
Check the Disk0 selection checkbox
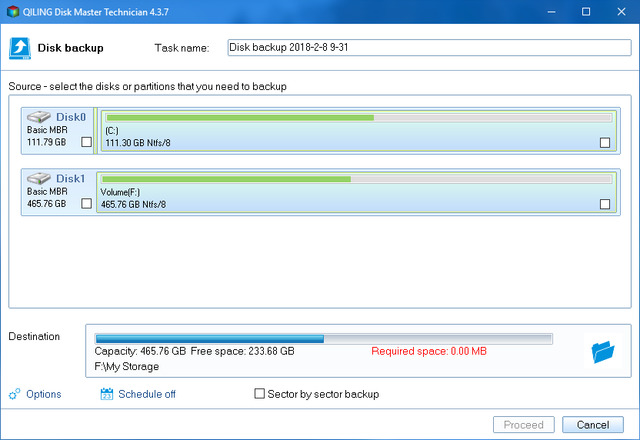[86, 142]
